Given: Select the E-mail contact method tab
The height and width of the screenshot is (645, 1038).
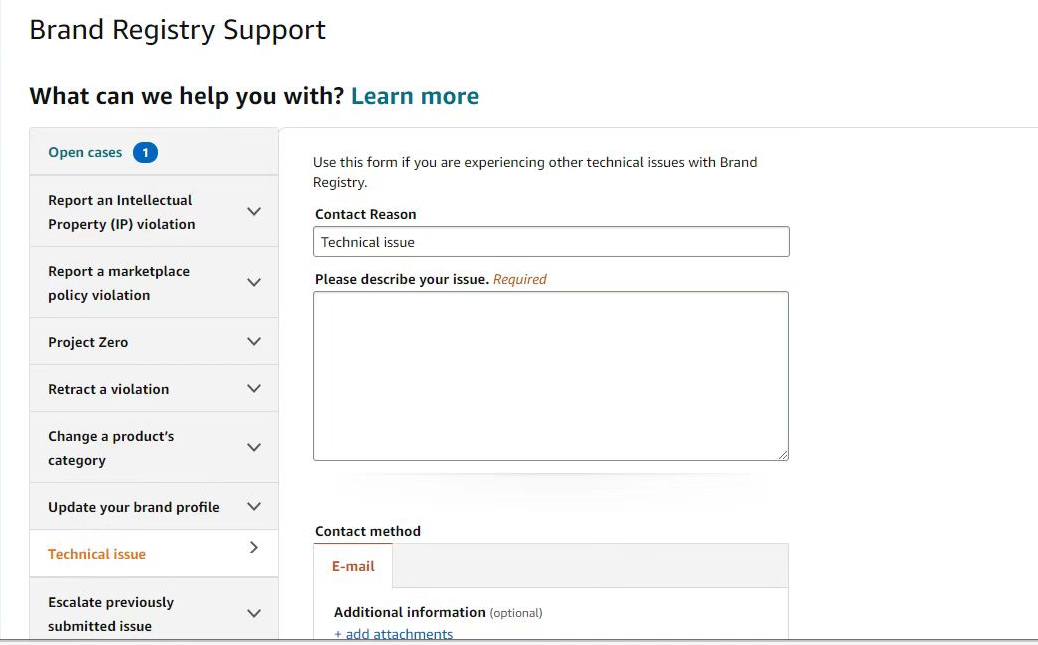Looking at the screenshot, I should pyautogui.click(x=353, y=566).
